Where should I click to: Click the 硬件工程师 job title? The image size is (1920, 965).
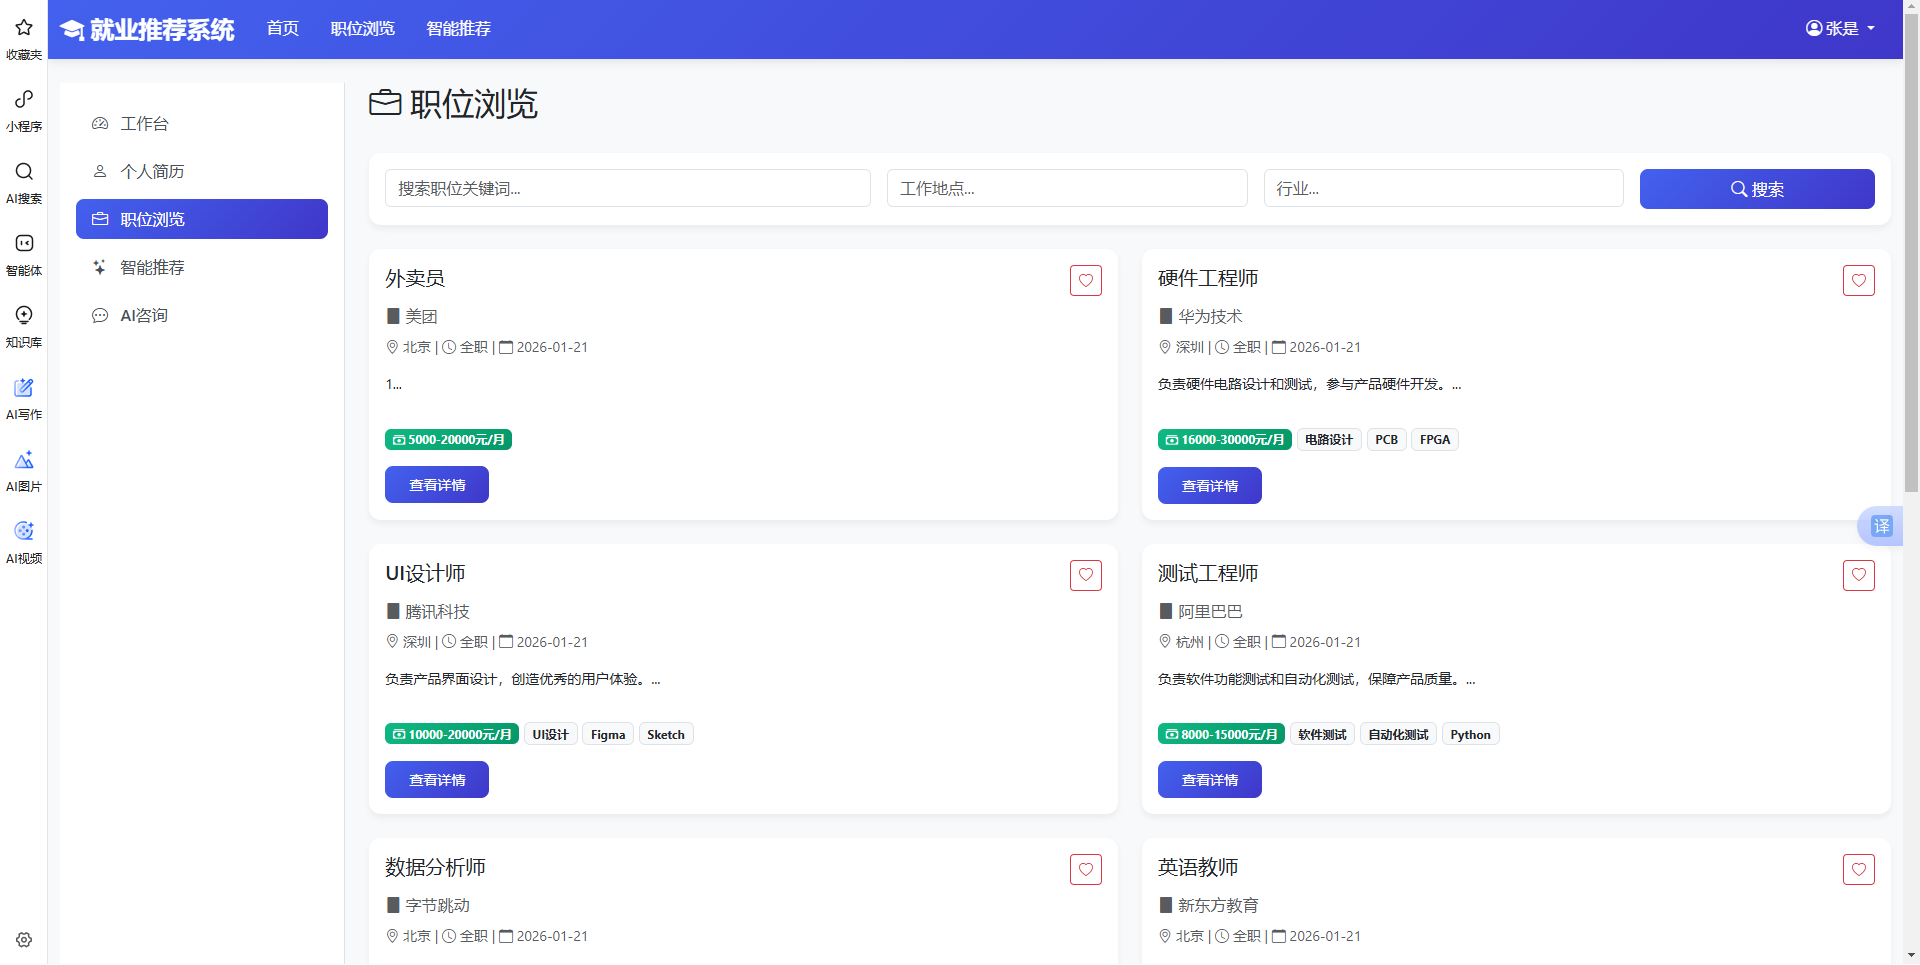pyautogui.click(x=1208, y=279)
